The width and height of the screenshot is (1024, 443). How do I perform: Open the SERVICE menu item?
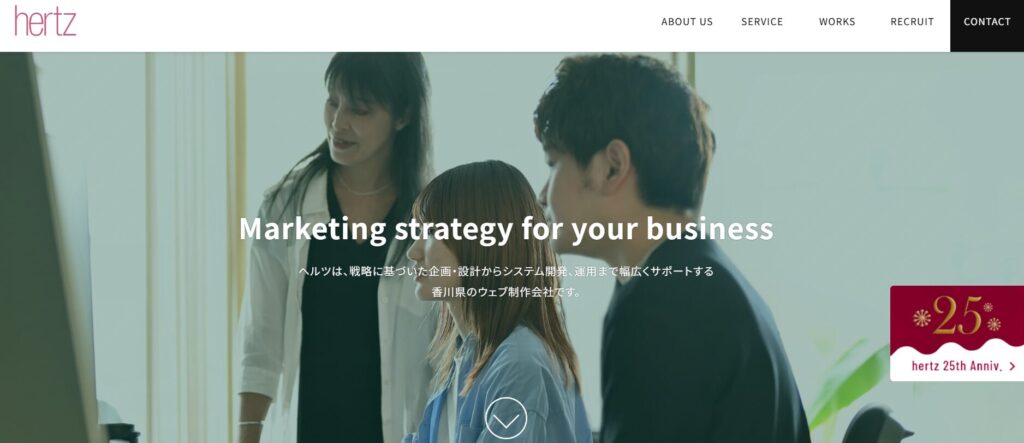[761, 22]
